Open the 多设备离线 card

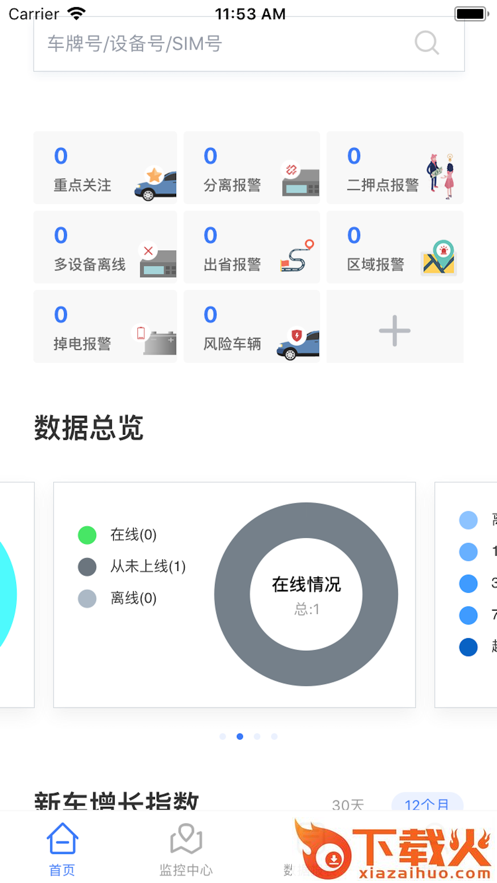[x=105, y=247]
